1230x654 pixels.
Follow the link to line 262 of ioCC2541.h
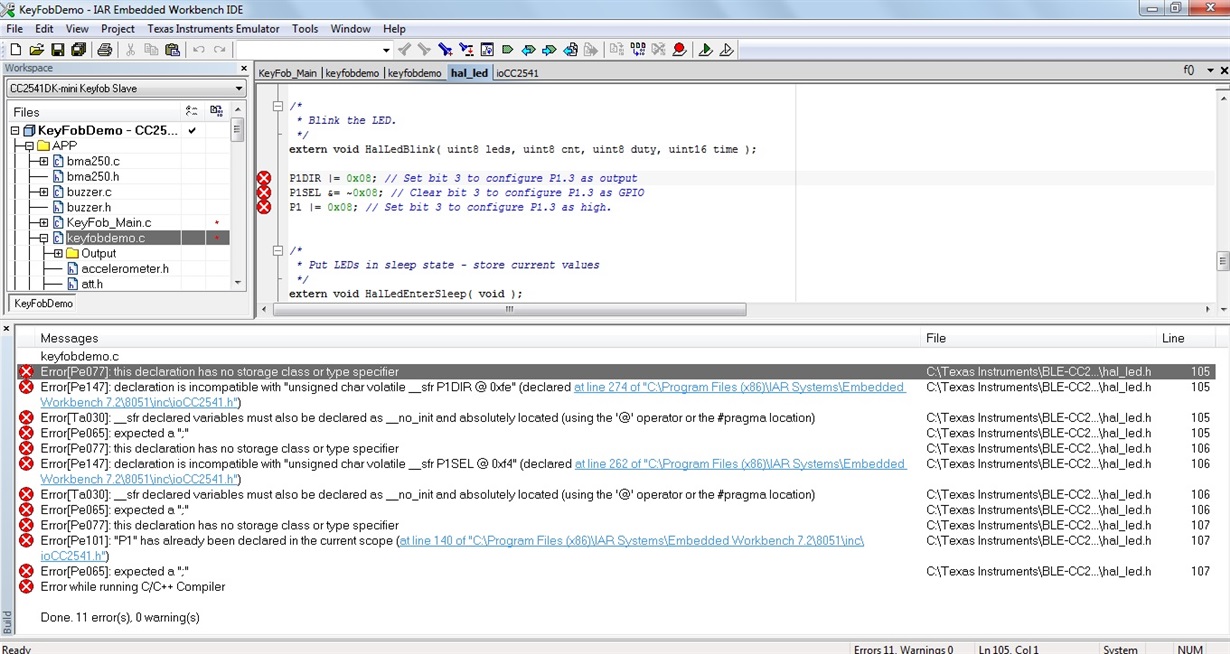point(741,464)
